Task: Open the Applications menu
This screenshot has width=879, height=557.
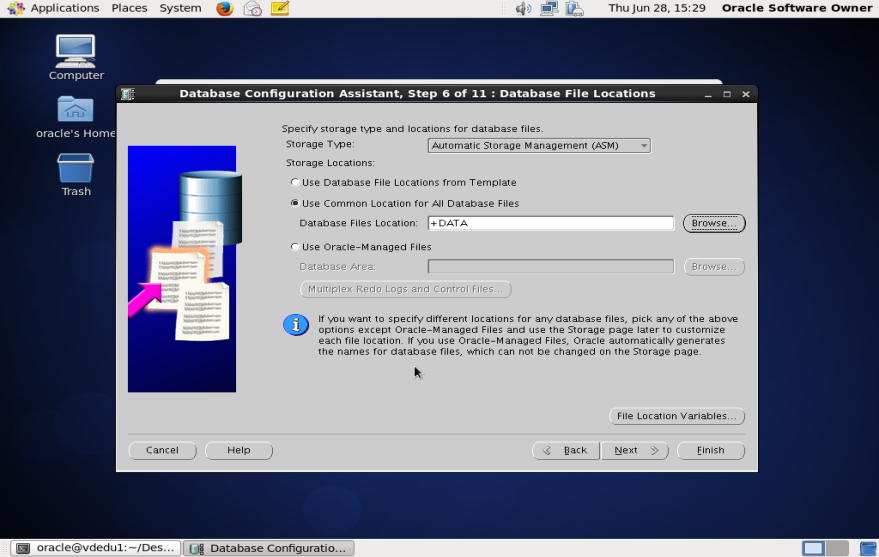Action: tap(64, 8)
